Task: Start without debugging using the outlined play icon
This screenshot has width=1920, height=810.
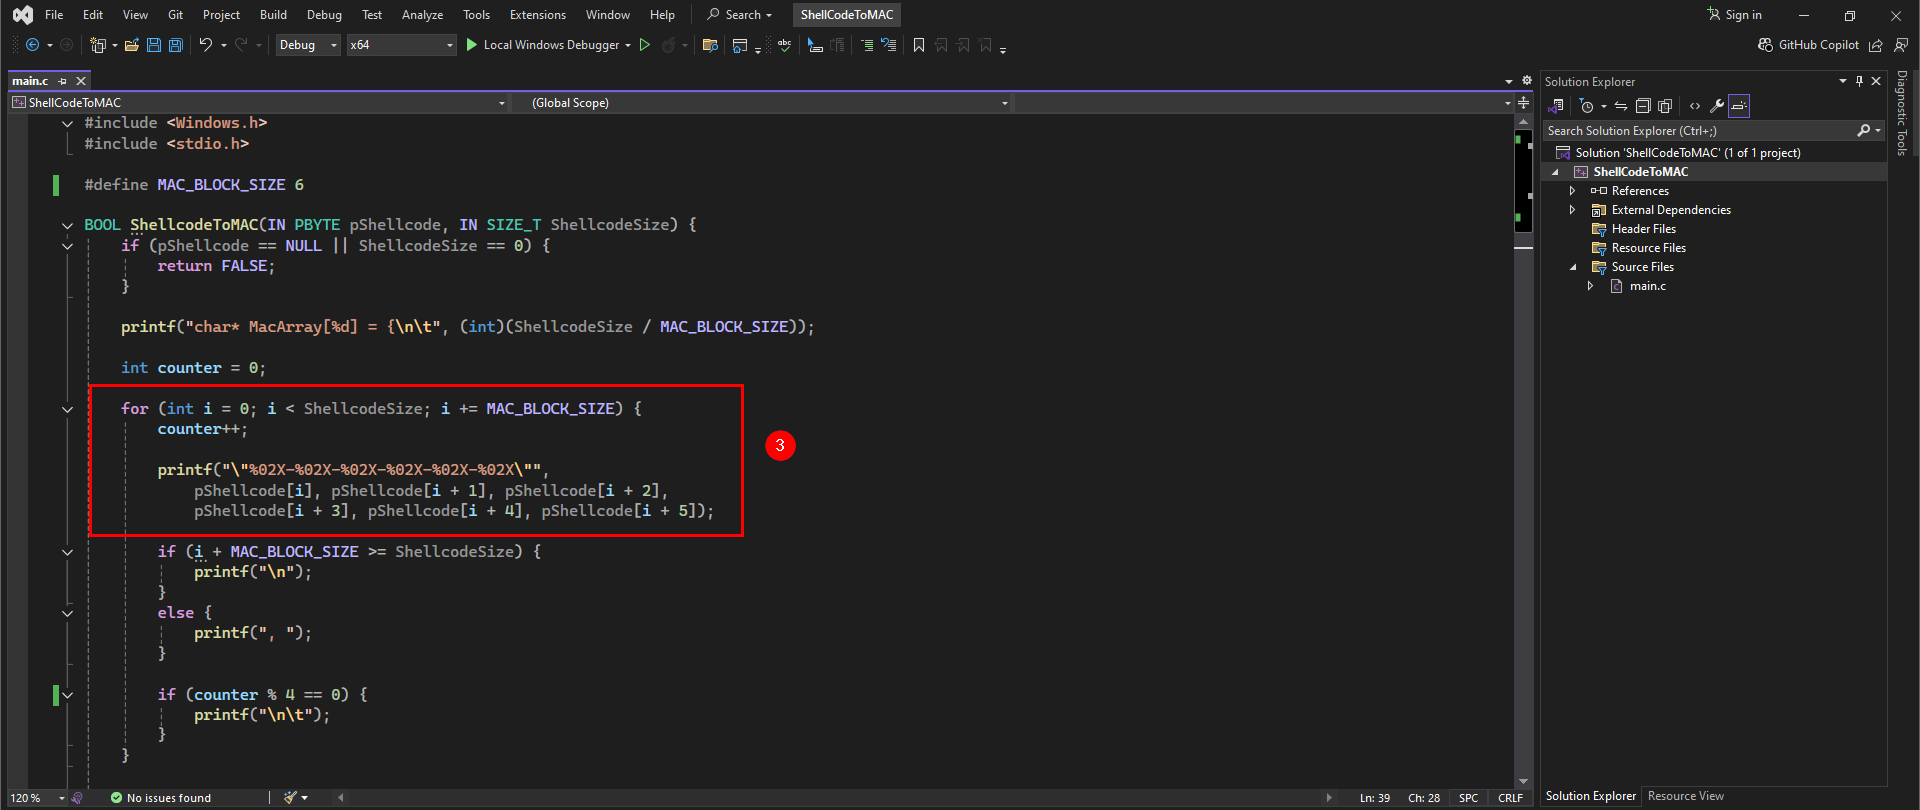Action: 645,45
